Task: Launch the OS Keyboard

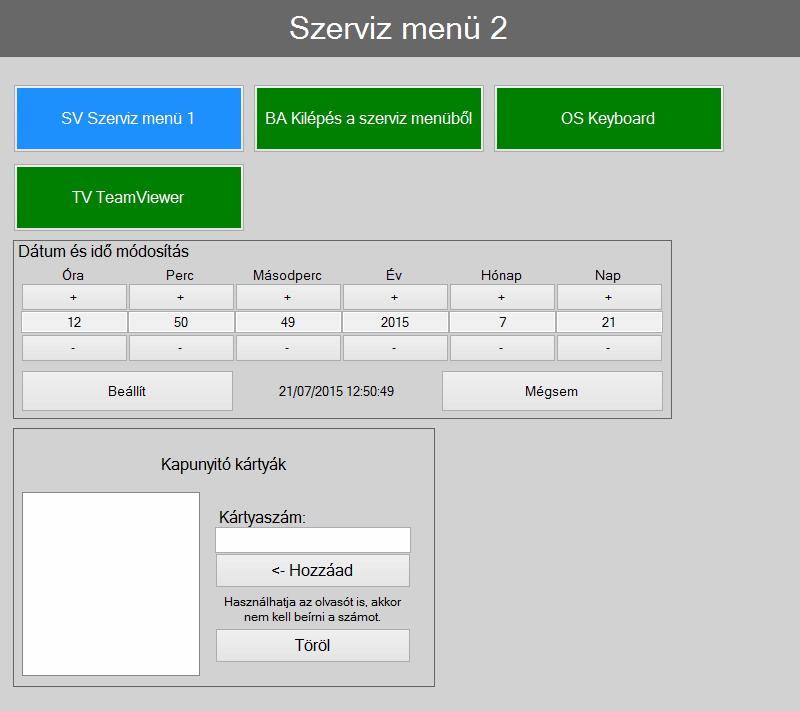Action: coord(609,118)
